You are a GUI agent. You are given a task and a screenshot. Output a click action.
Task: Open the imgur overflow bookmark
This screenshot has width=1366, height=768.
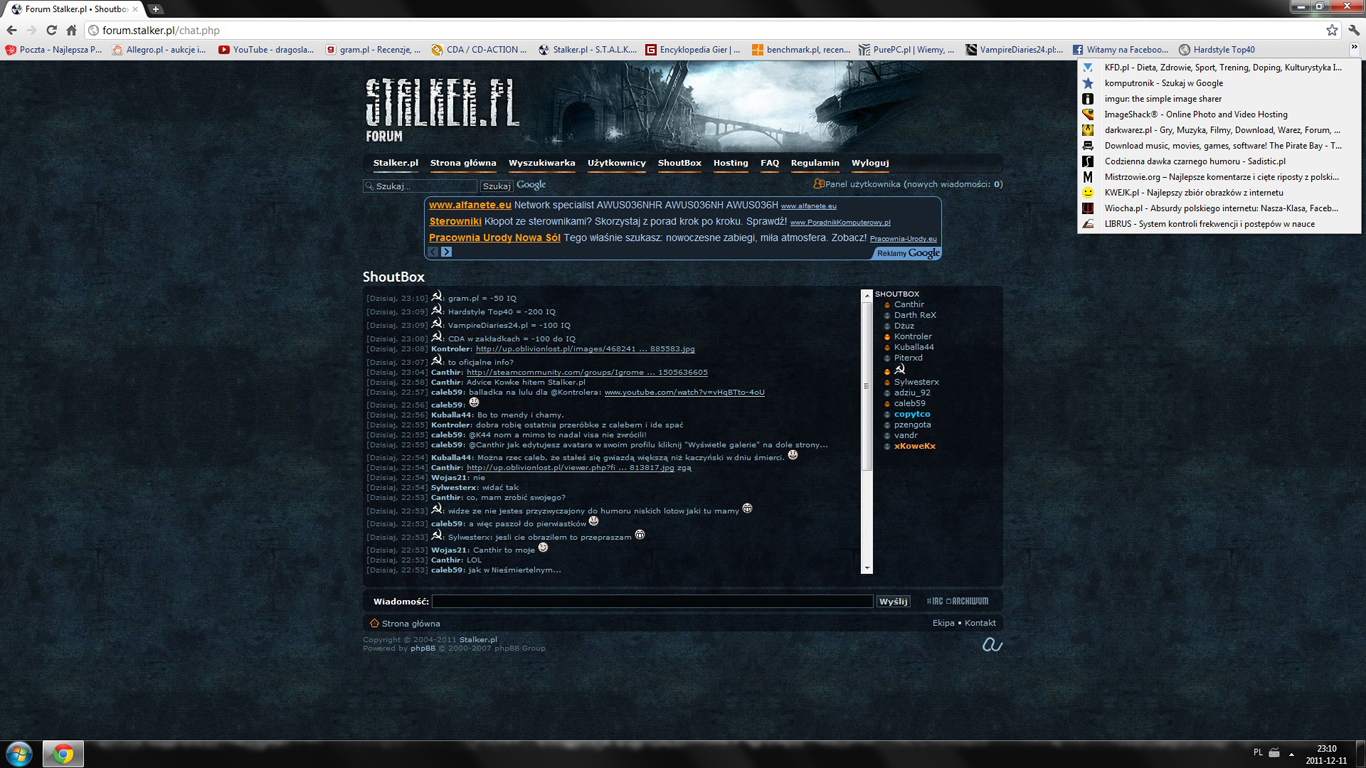point(1218,99)
